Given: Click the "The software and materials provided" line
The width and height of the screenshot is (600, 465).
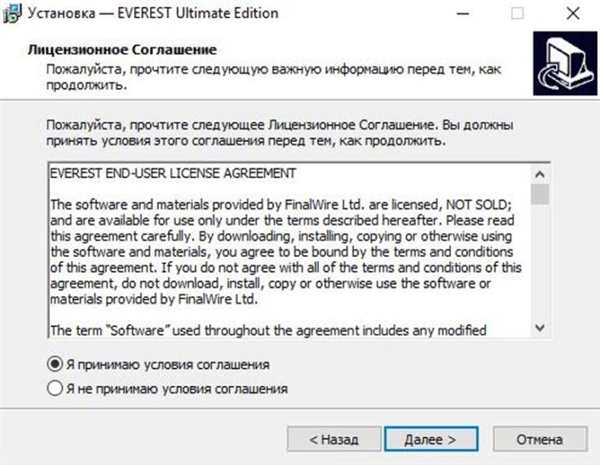Looking at the screenshot, I should 280,205.
